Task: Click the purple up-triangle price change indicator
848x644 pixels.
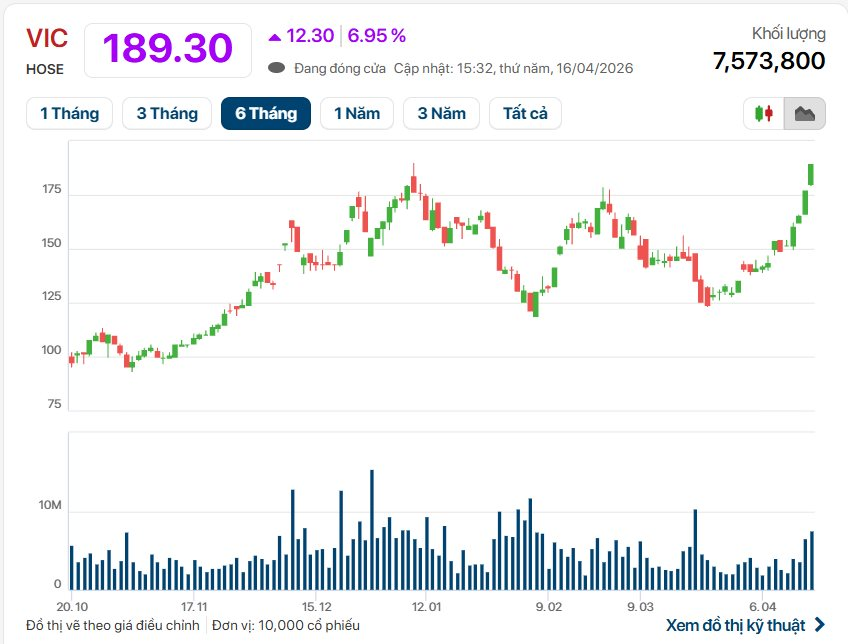Action: tap(275, 37)
